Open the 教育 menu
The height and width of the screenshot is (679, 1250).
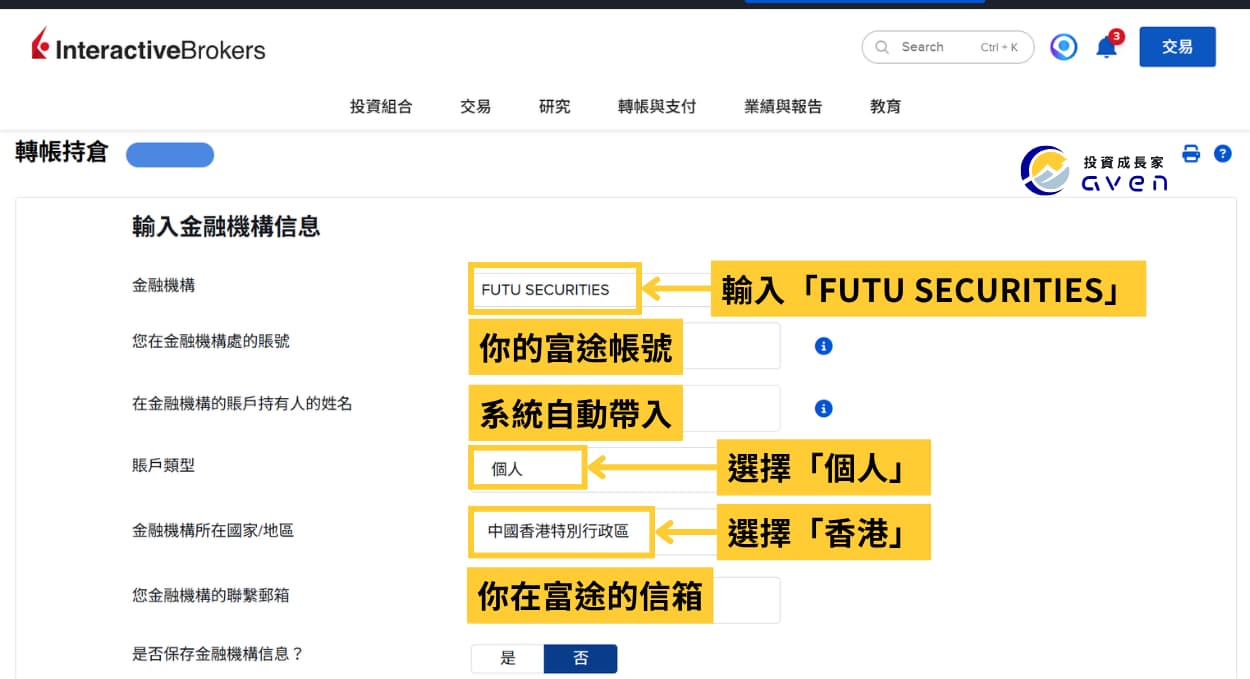(x=885, y=106)
